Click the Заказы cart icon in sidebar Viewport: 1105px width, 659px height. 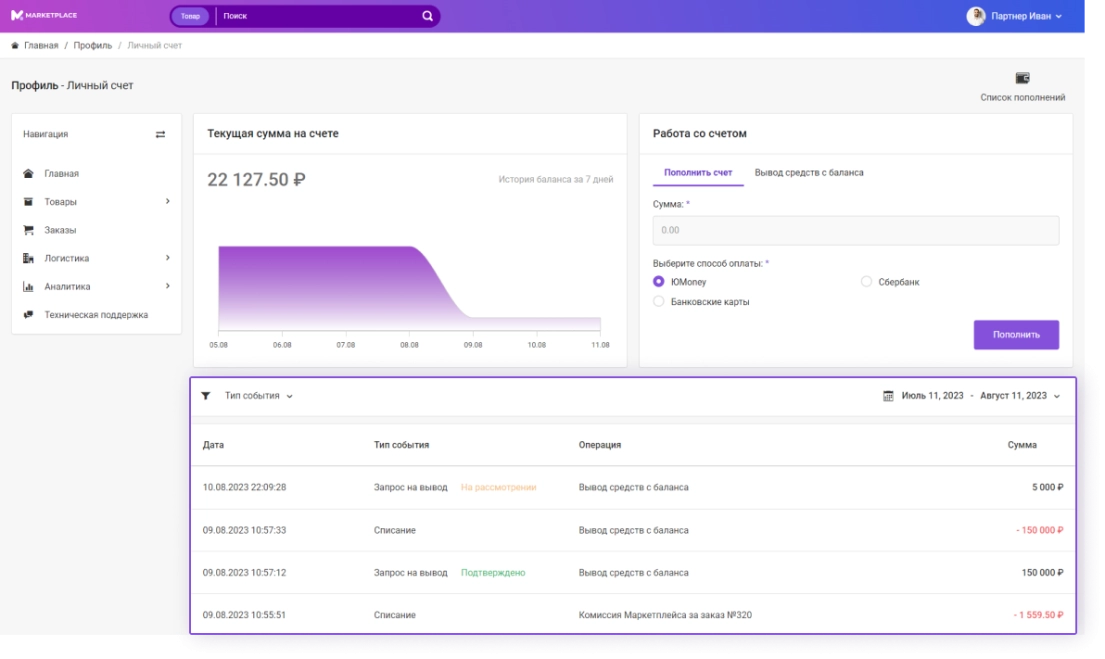(29, 230)
